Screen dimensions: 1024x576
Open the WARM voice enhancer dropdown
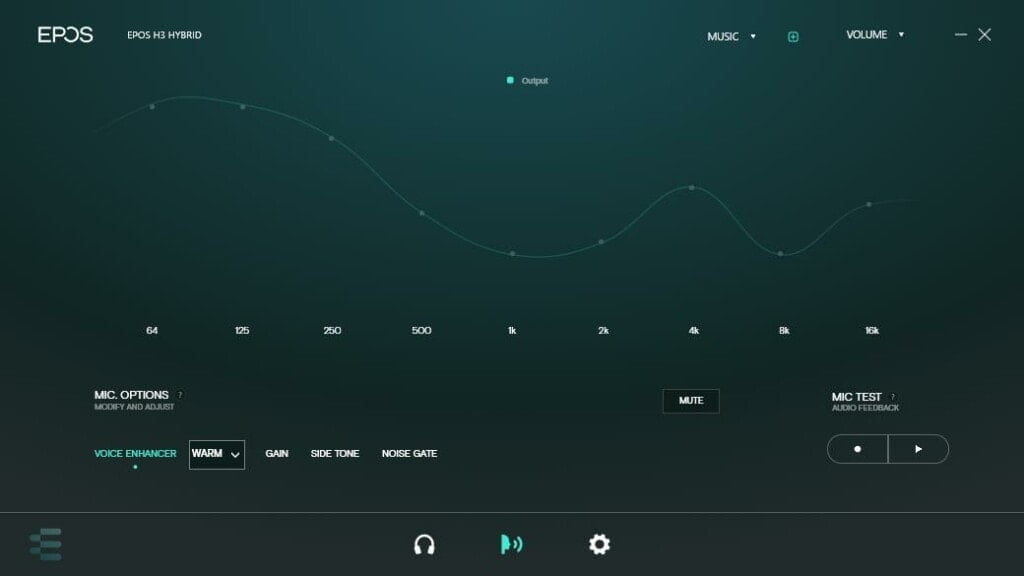217,454
